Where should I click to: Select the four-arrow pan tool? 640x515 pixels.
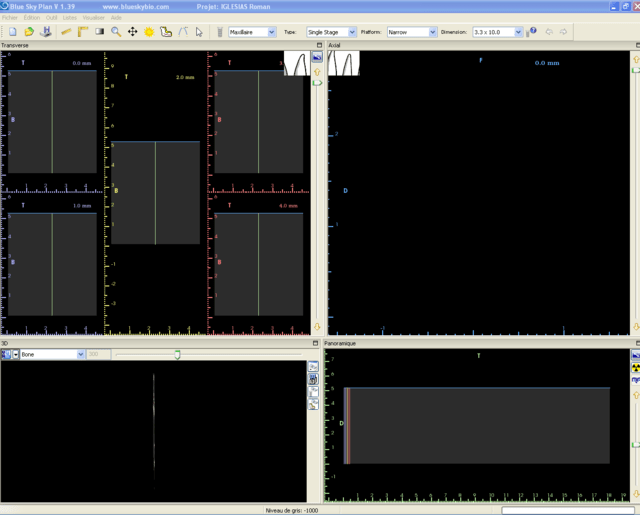point(132,32)
